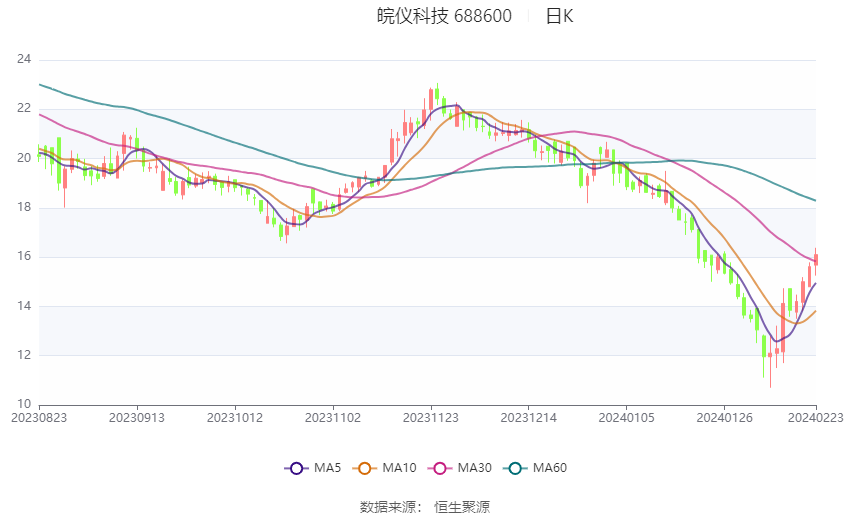Click x-axis date label 20240105

tap(627, 418)
